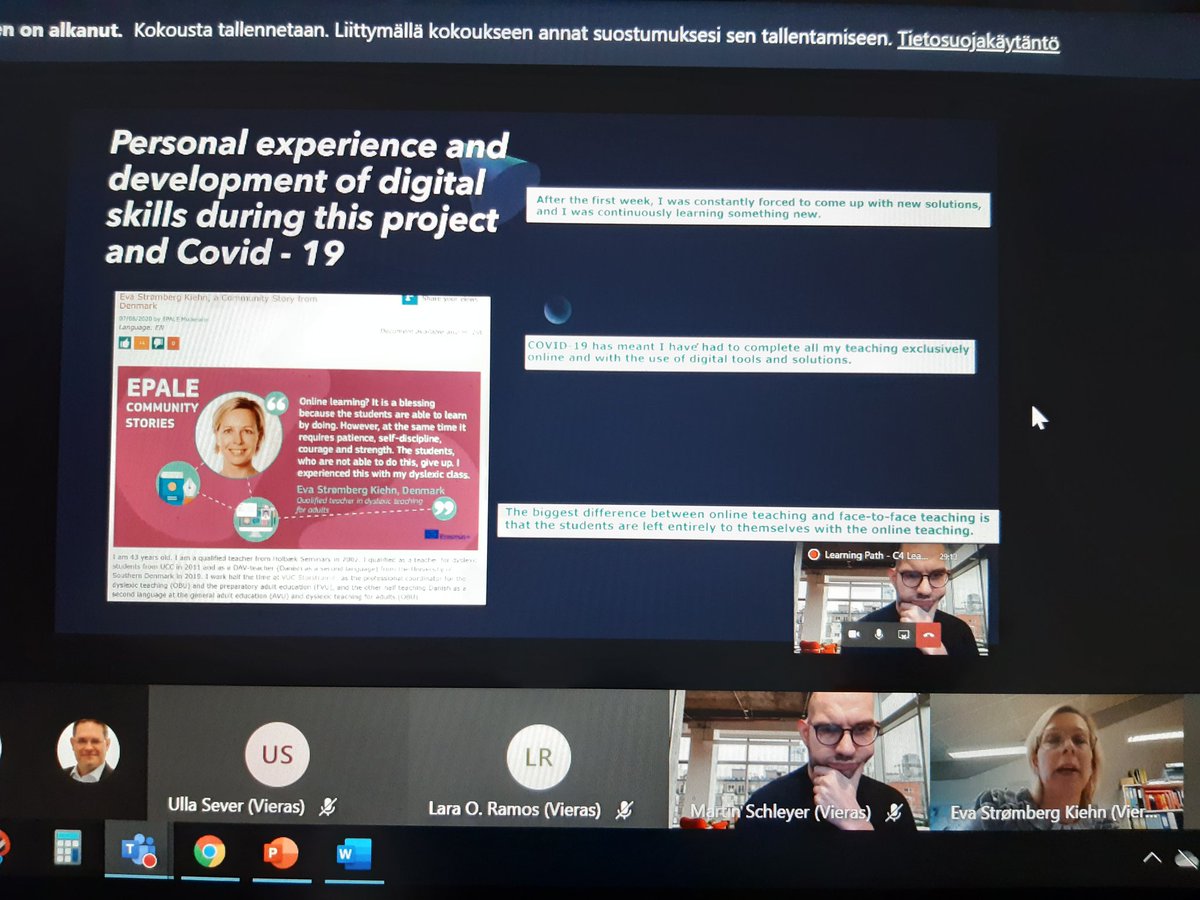Viewport: 1200px width, 900px height.
Task: Hang up using the red phone button
Action: coord(929,634)
